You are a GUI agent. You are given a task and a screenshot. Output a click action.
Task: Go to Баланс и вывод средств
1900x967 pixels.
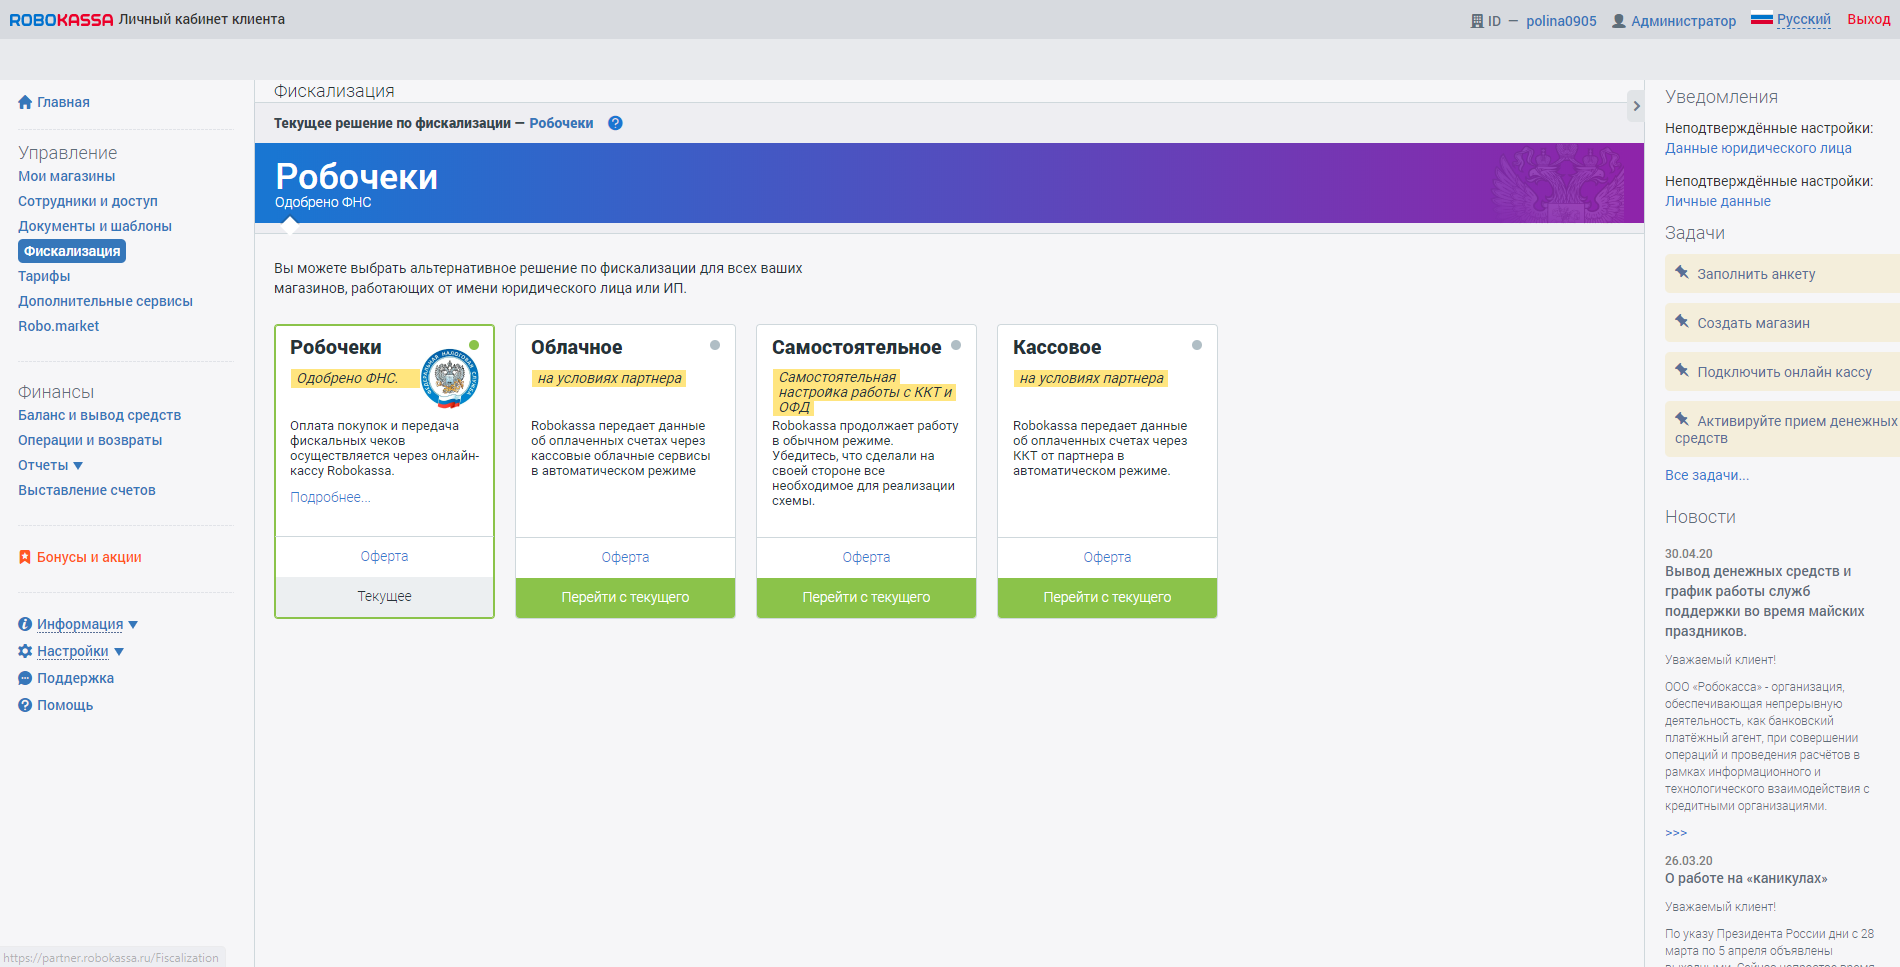[99, 415]
